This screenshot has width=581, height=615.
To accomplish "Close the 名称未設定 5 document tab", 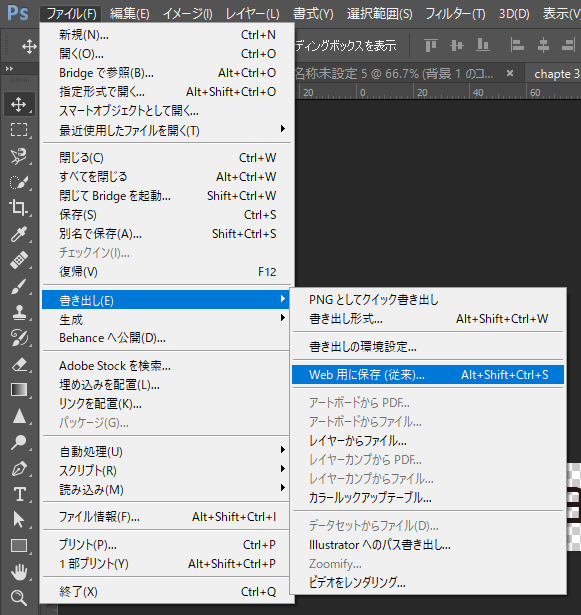I will 510,73.
